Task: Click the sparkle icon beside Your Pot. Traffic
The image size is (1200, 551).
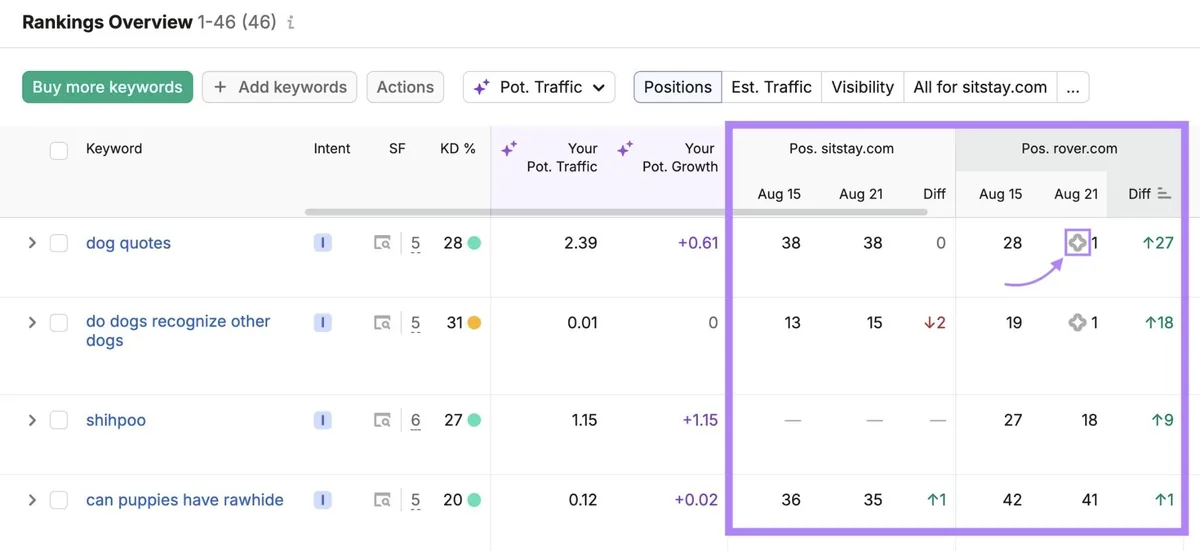Action: pos(509,149)
